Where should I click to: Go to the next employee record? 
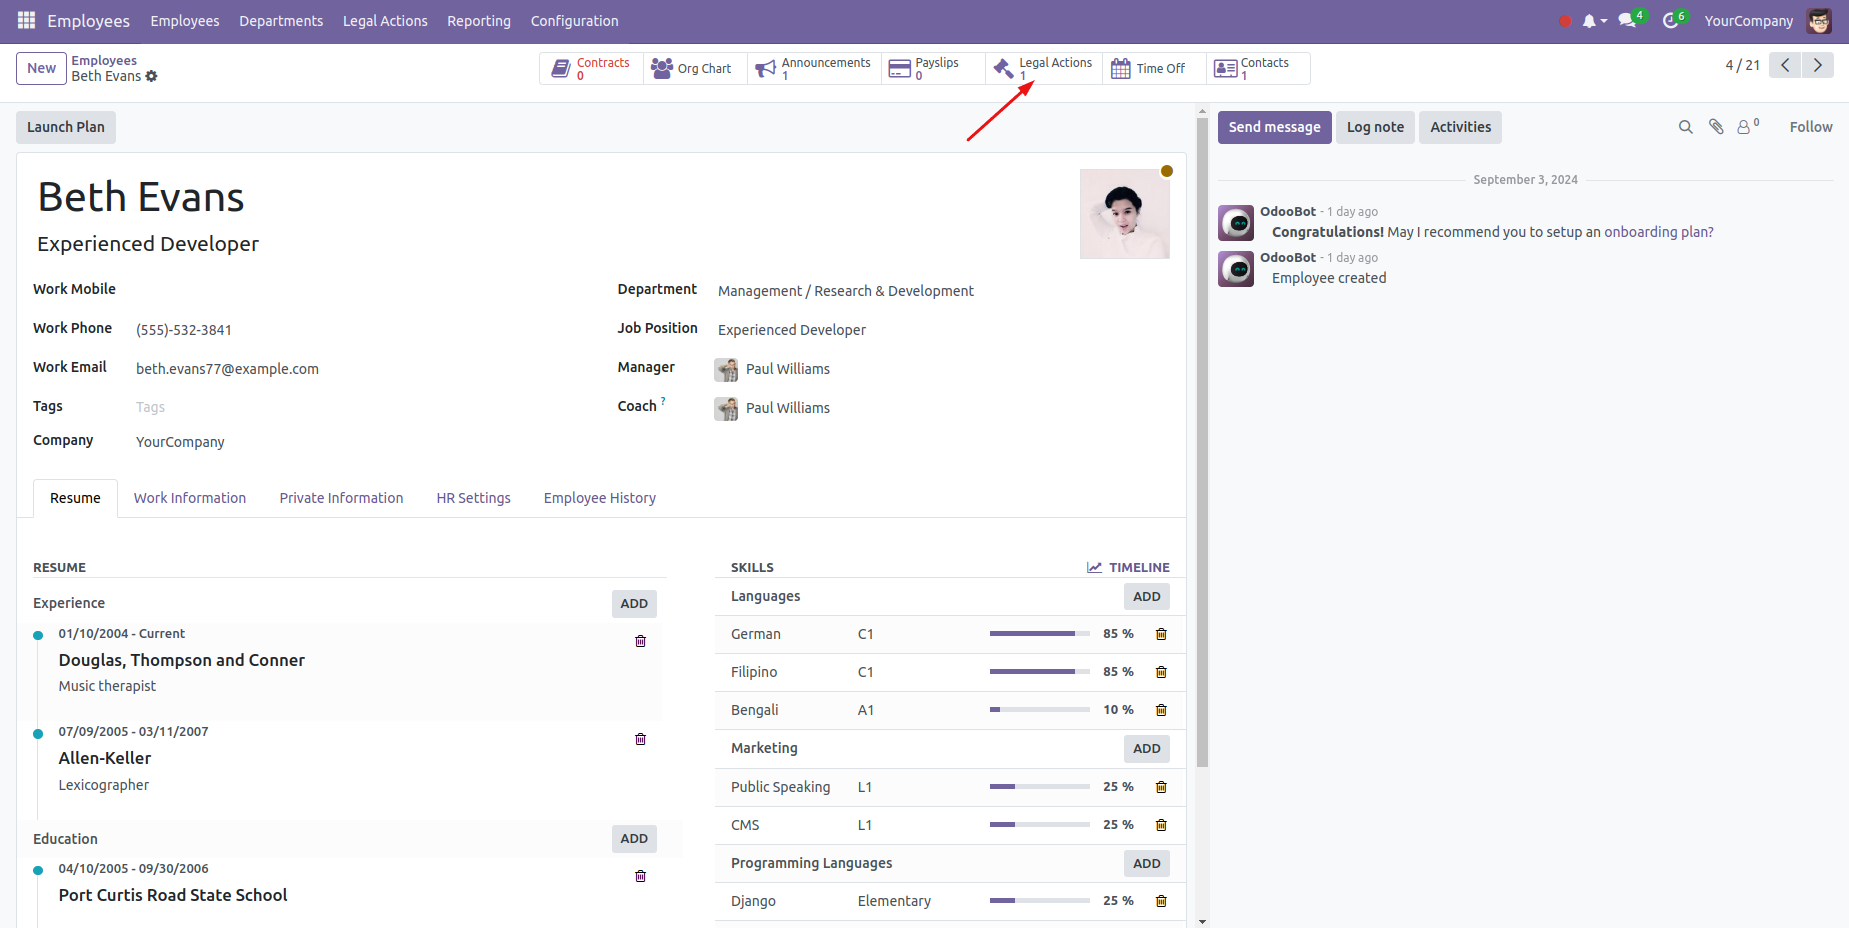(x=1817, y=65)
